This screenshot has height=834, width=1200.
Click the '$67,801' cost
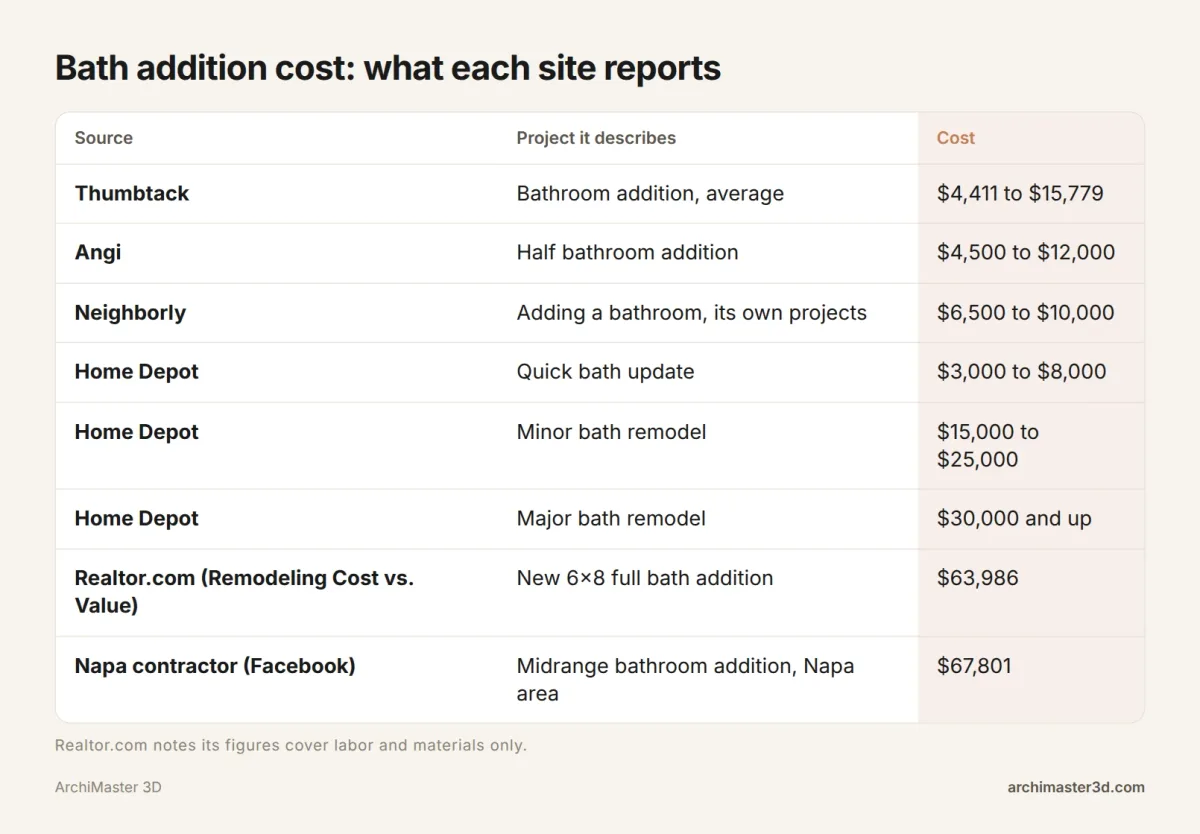coord(974,665)
